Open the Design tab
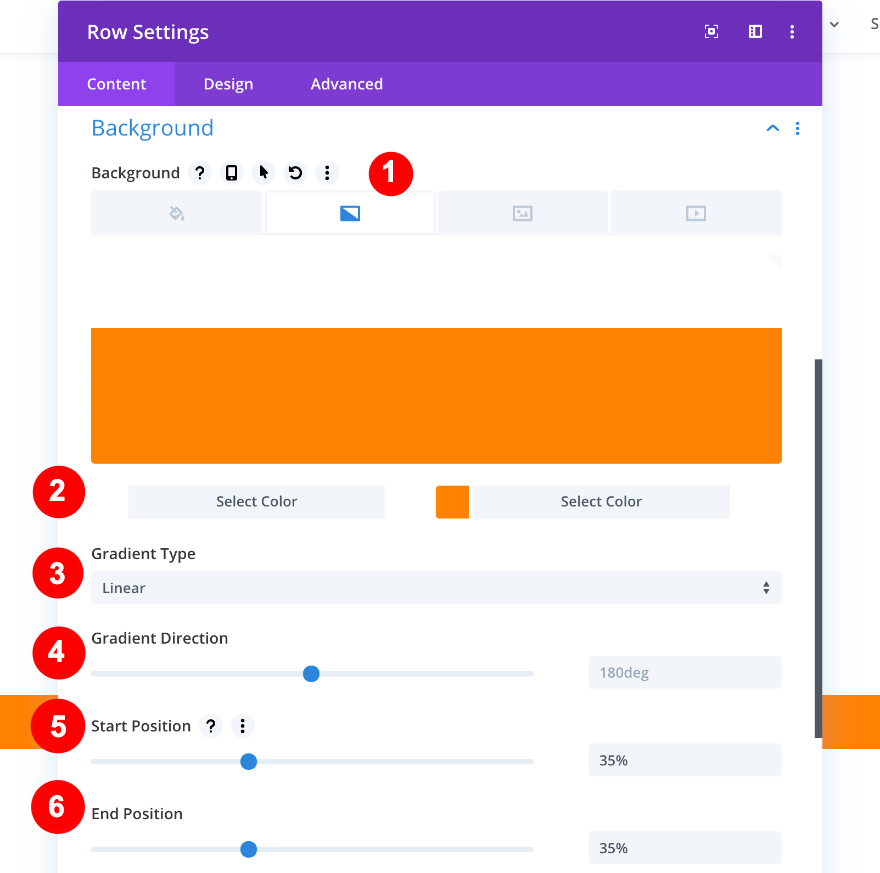Viewport: 880px width, 873px height. [228, 84]
